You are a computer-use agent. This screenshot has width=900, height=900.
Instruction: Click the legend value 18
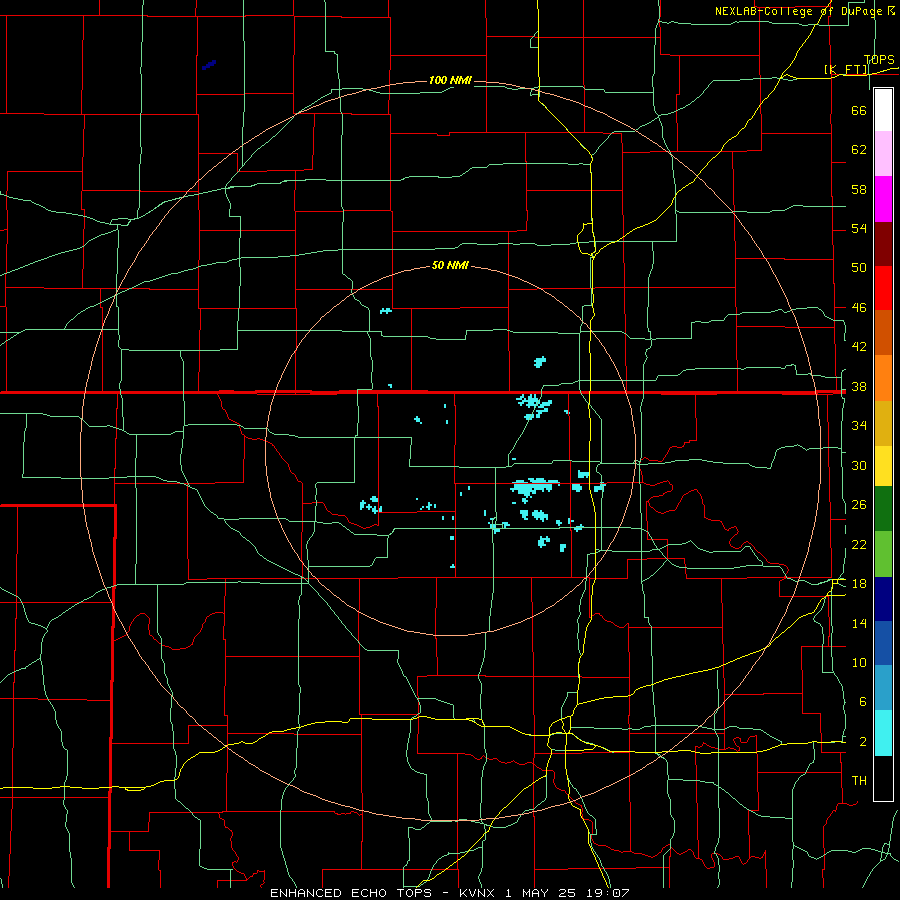[859, 584]
